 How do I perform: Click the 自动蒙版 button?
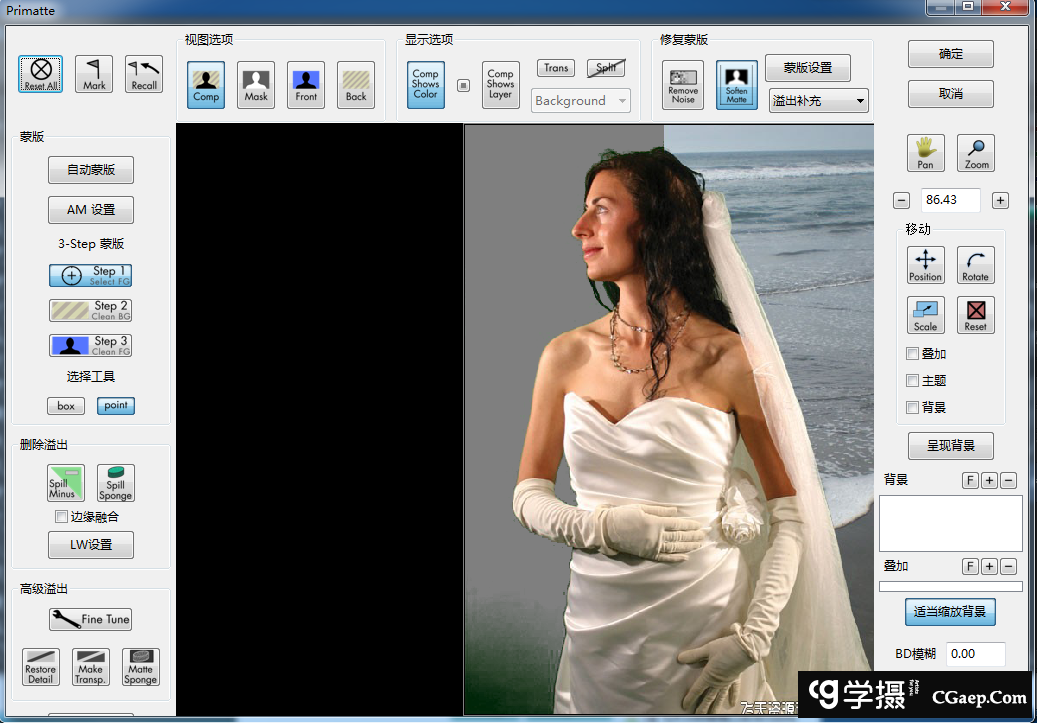coord(91,170)
